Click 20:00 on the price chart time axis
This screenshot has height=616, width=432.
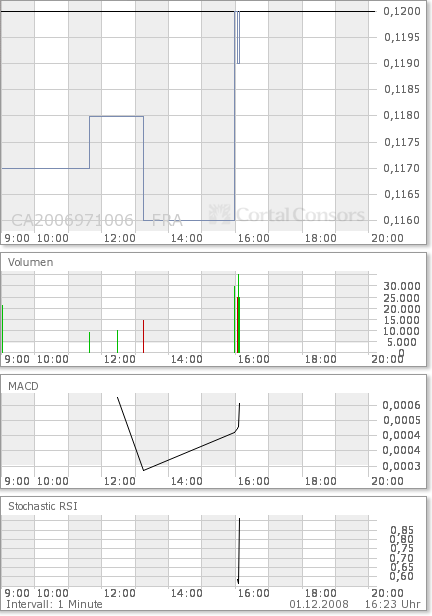pyautogui.click(x=387, y=238)
